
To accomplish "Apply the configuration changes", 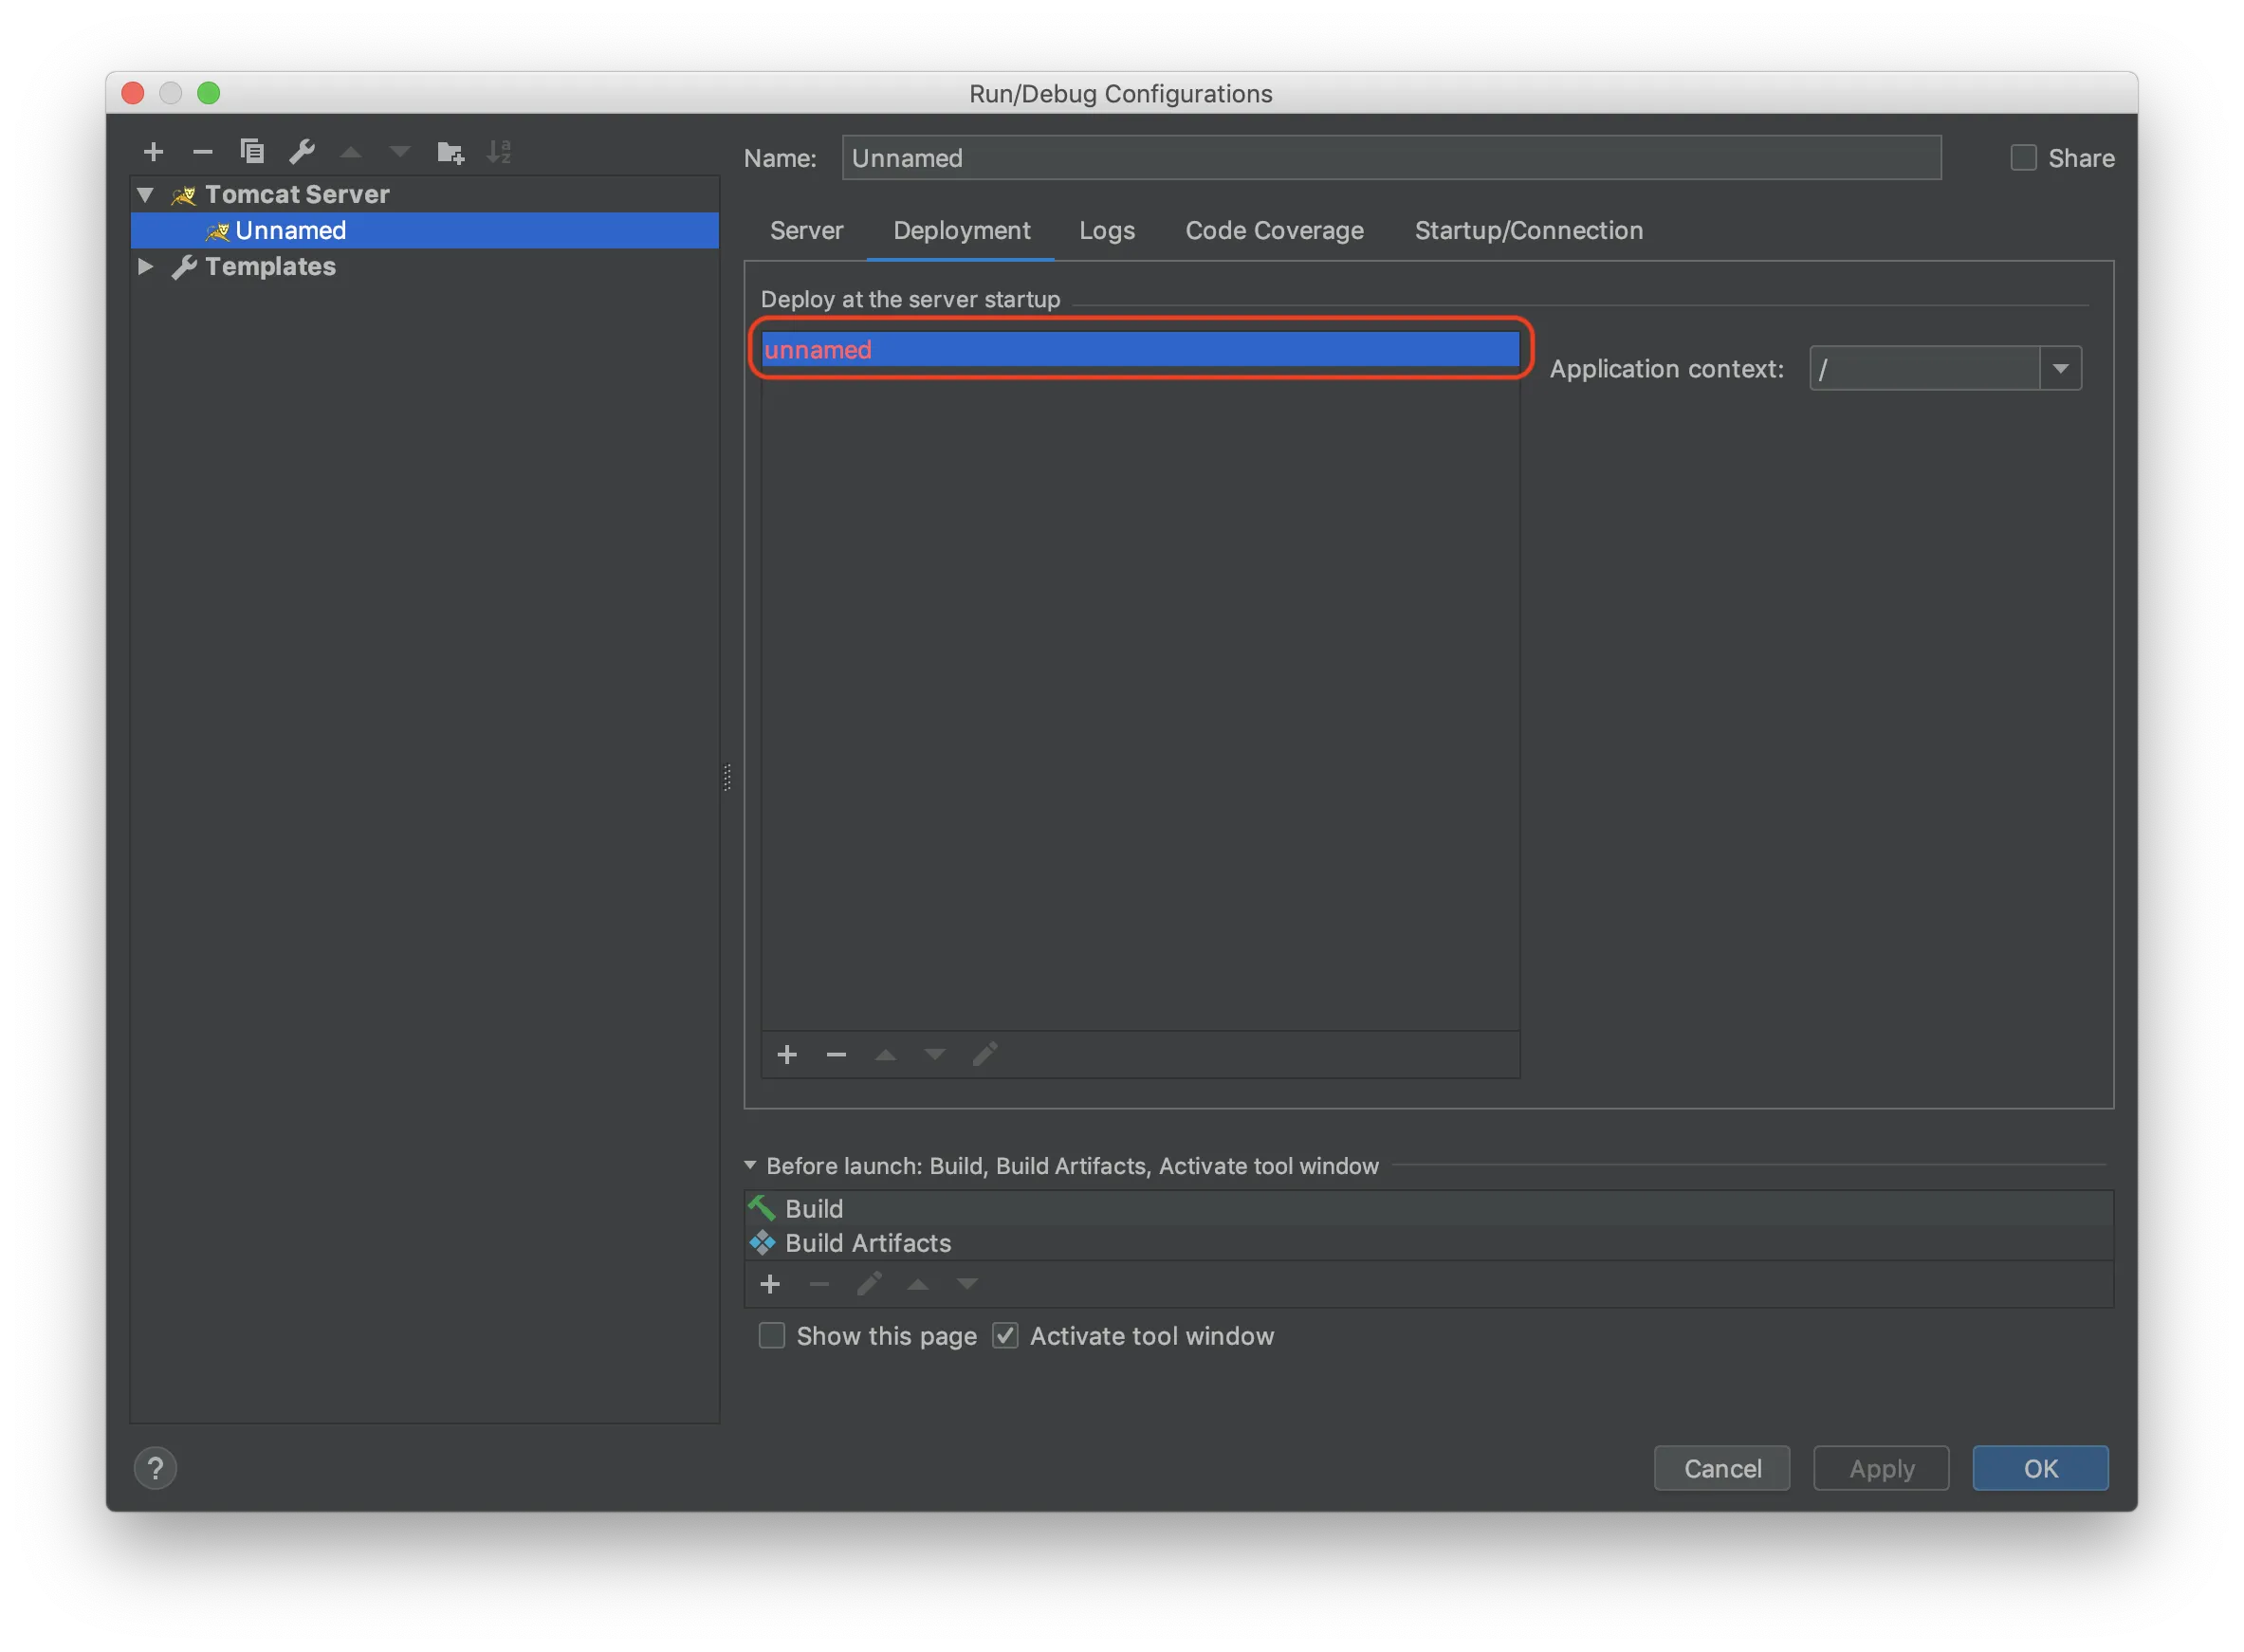I will (x=1880, y=1467).
